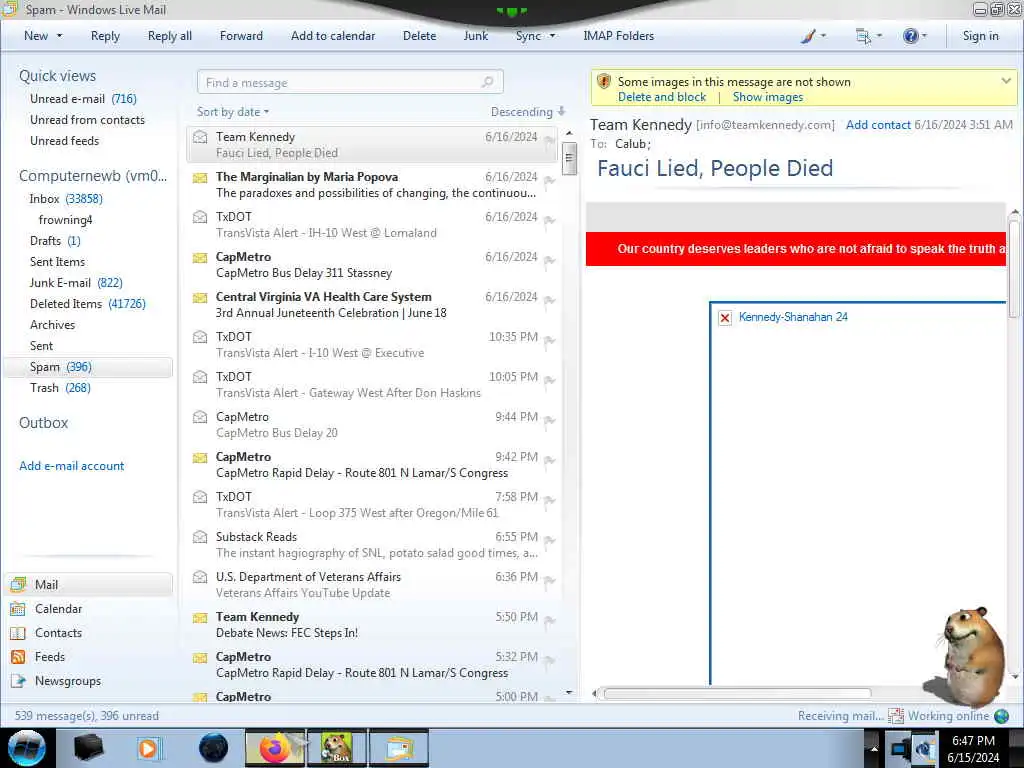Open media player taskbar icon
This screenshot has height=768, width=1024.
pyautogui.click(x=149, y=748)
